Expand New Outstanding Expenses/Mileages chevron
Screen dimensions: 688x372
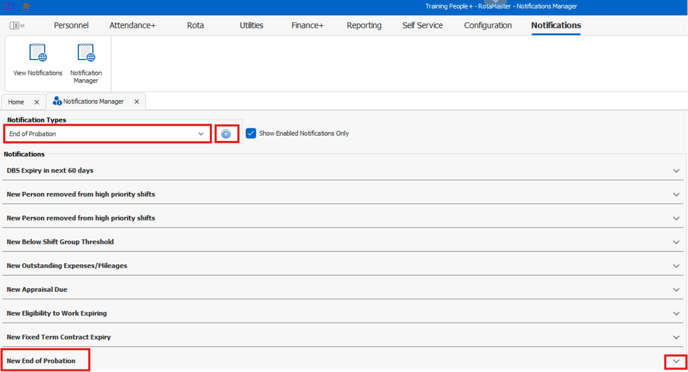(676, 266)
